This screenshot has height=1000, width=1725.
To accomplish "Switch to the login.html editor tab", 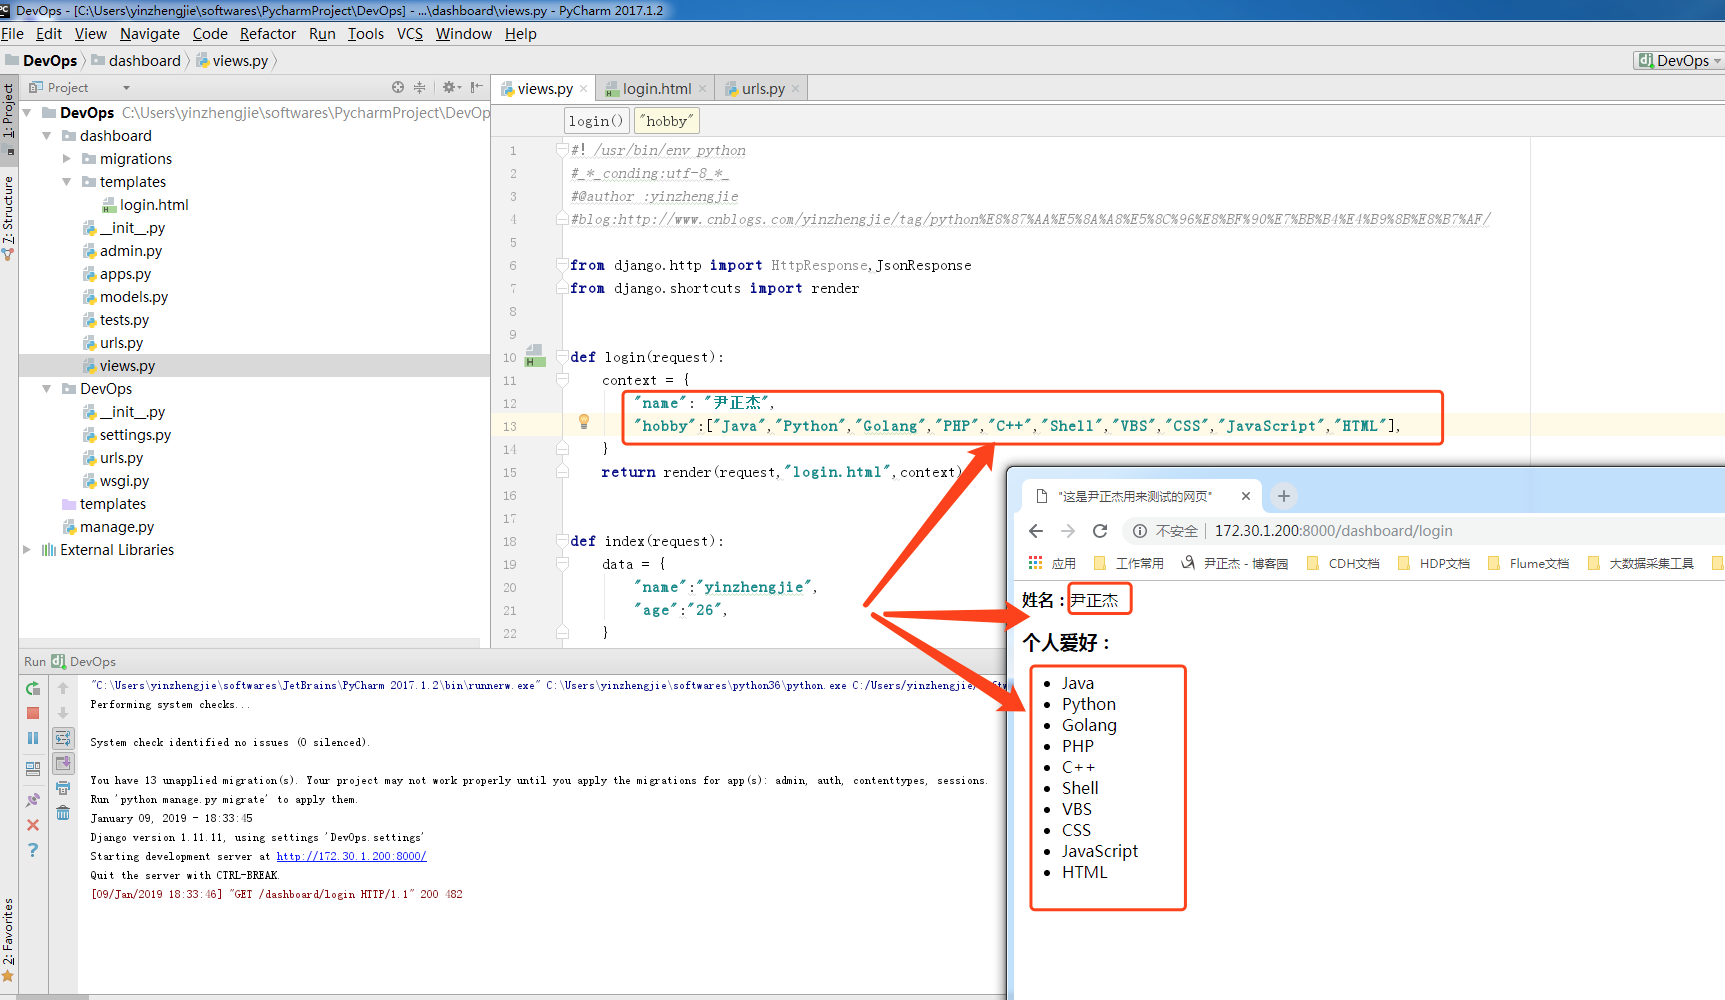I will pos(656,89).
